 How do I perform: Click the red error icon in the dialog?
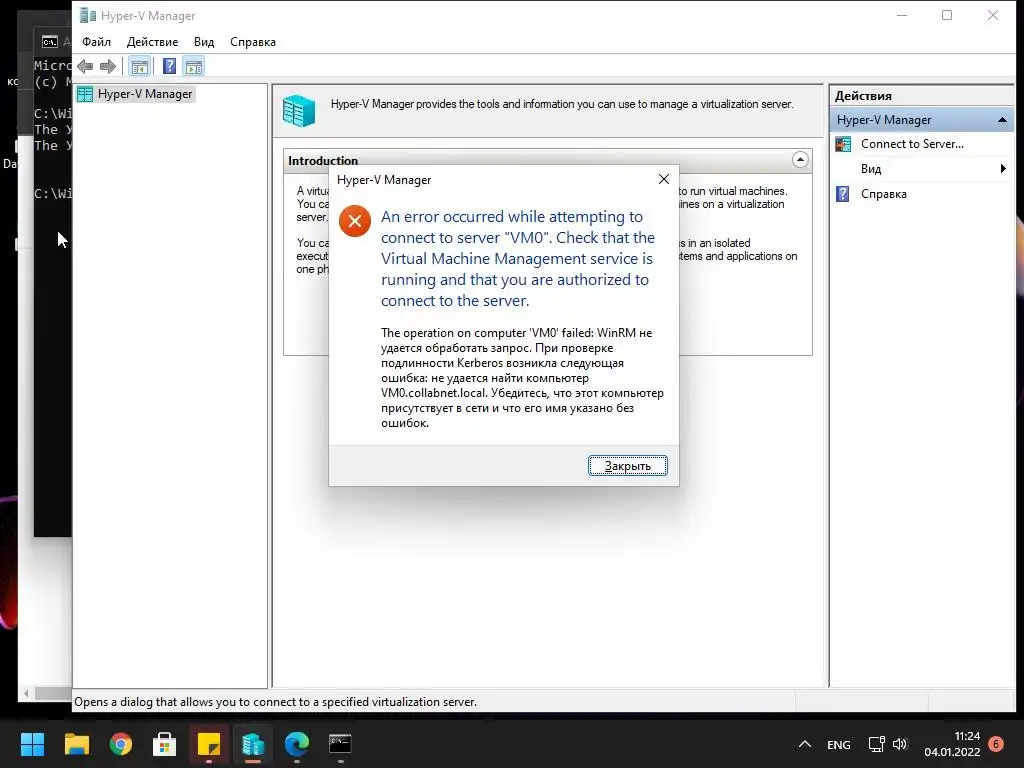(355, 221)
